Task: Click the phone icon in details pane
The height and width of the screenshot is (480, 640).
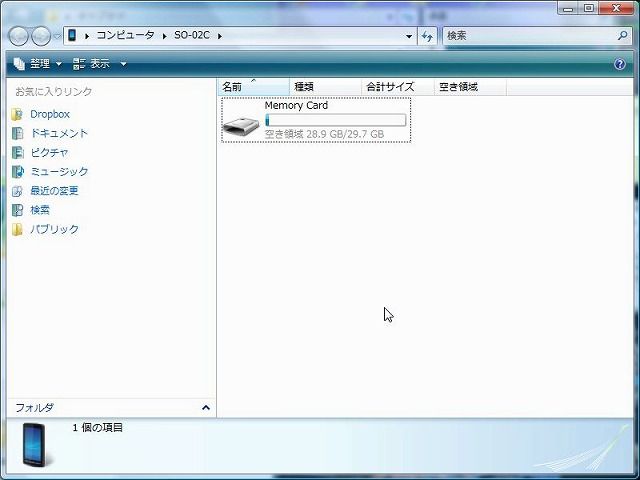Action: click(36, 445)
